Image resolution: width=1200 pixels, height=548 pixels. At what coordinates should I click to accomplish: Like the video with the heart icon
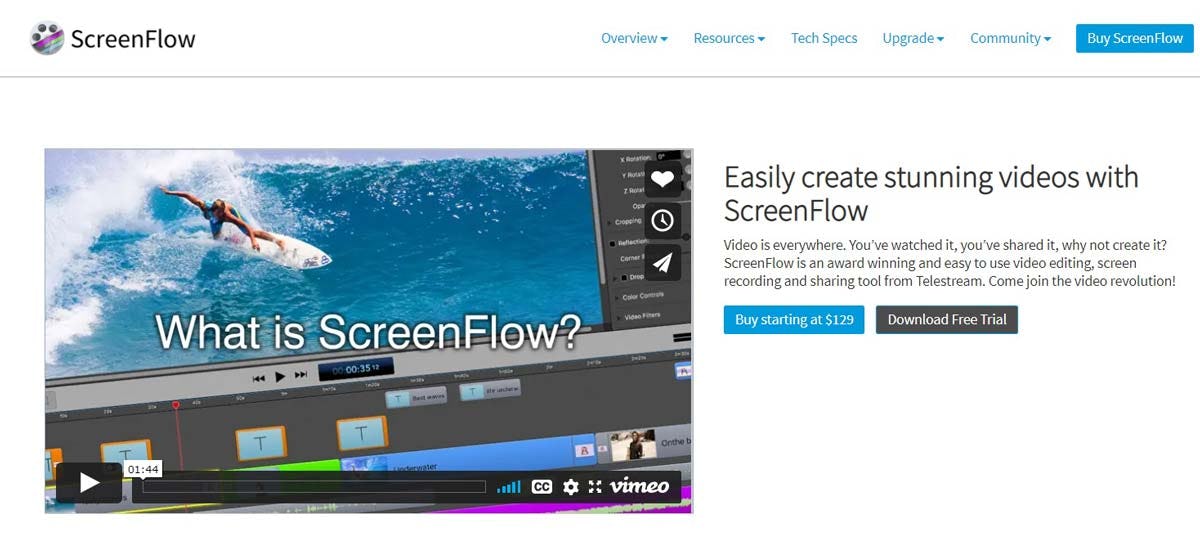coord(662,180)
